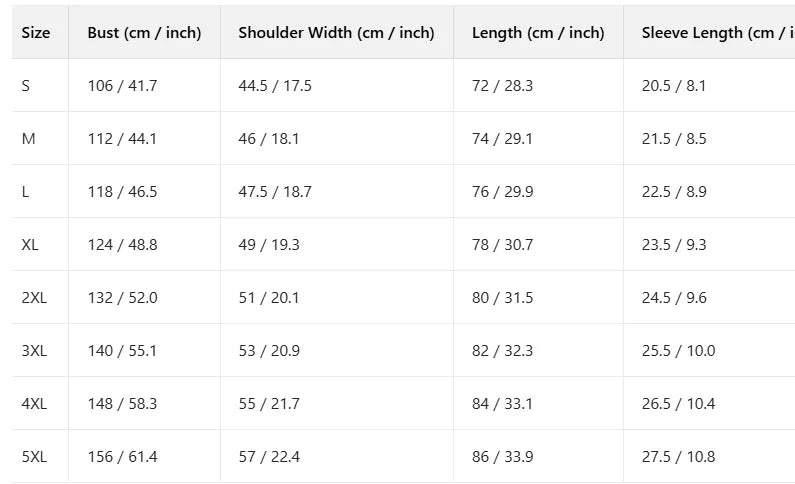
Task: Select the XL size row label
Action: coord(30,245)
